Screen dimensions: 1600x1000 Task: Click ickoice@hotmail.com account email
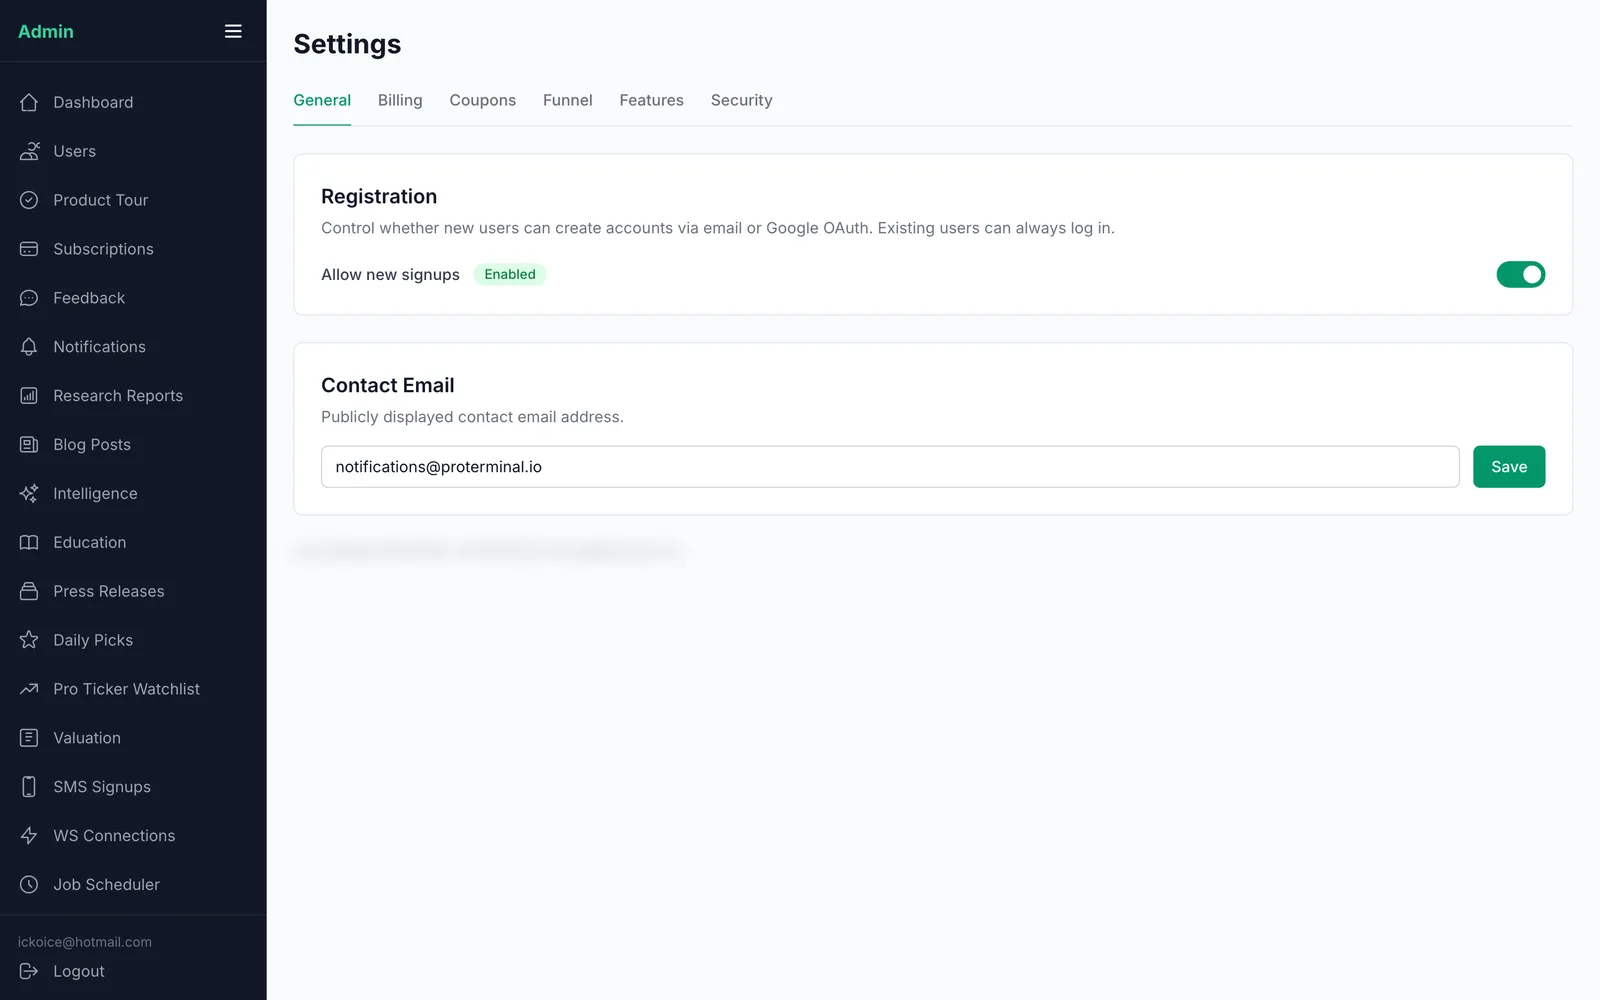(x=85, y=942)
